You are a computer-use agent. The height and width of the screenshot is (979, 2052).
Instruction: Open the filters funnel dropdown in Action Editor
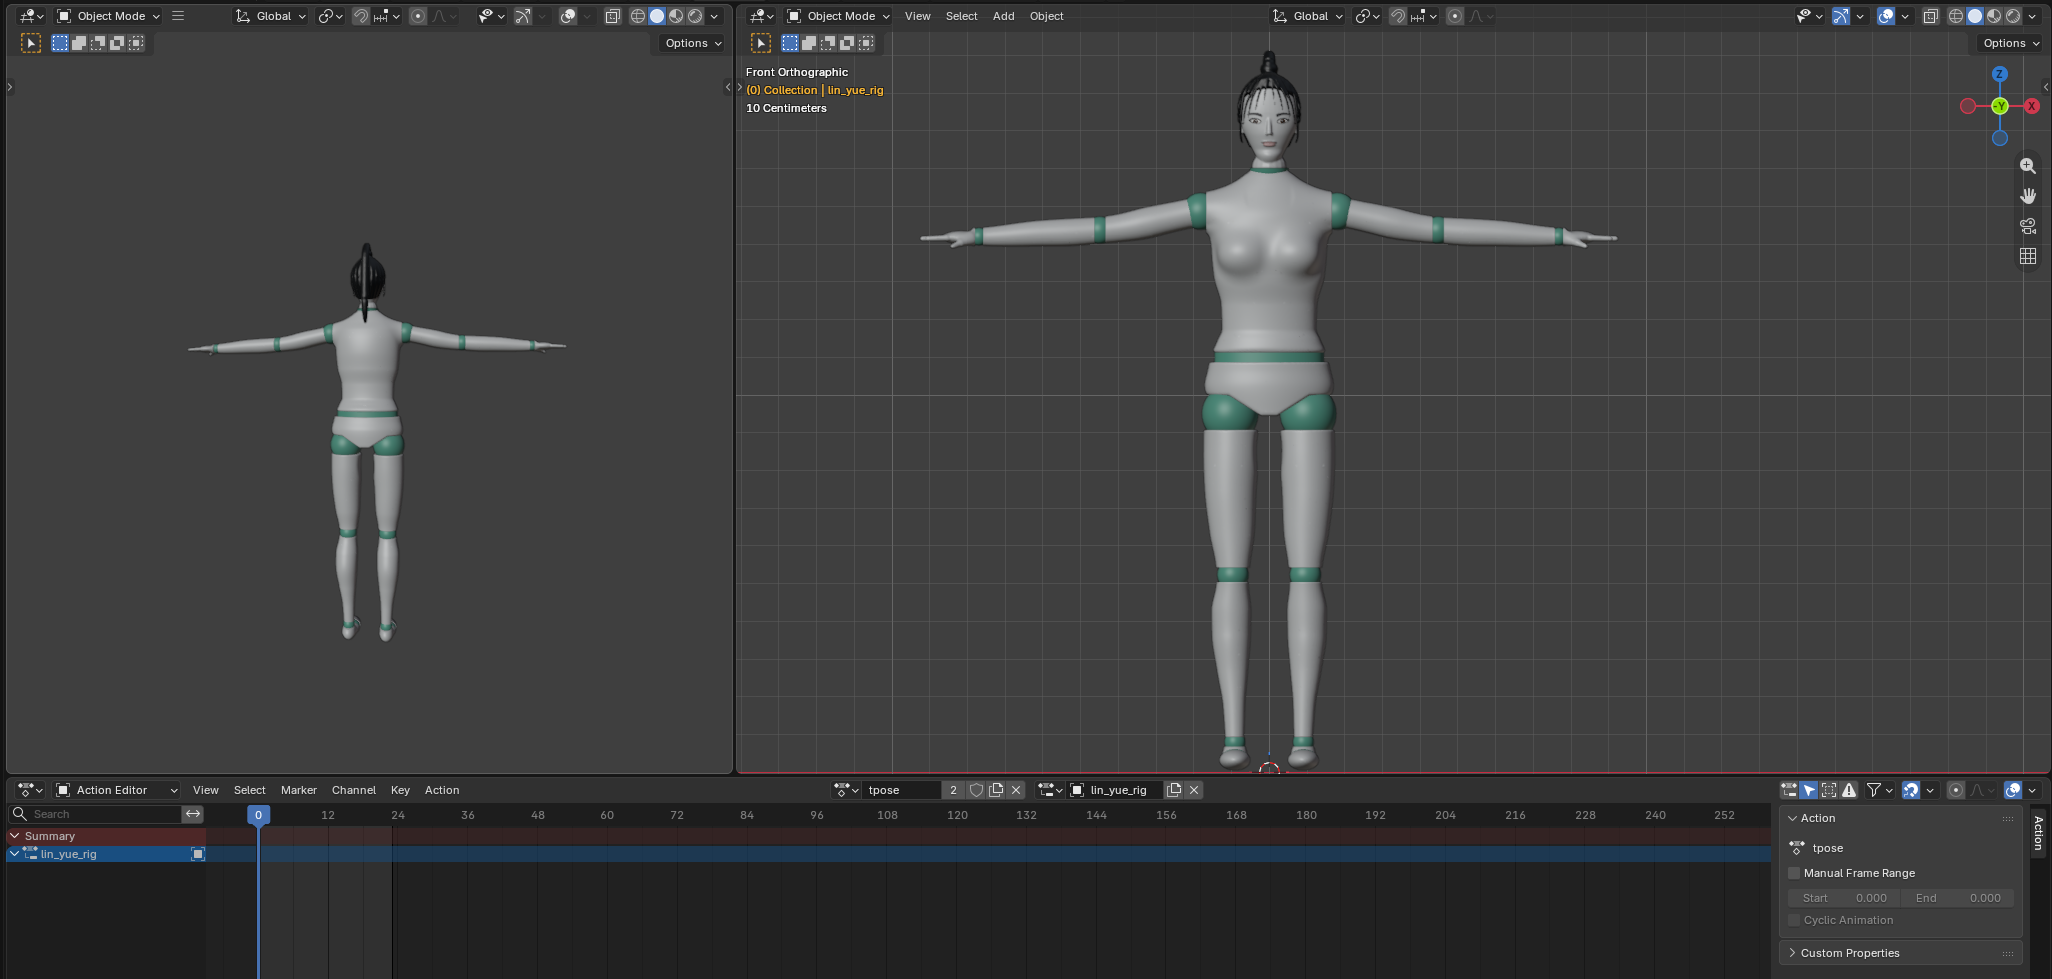point(1880,790)
